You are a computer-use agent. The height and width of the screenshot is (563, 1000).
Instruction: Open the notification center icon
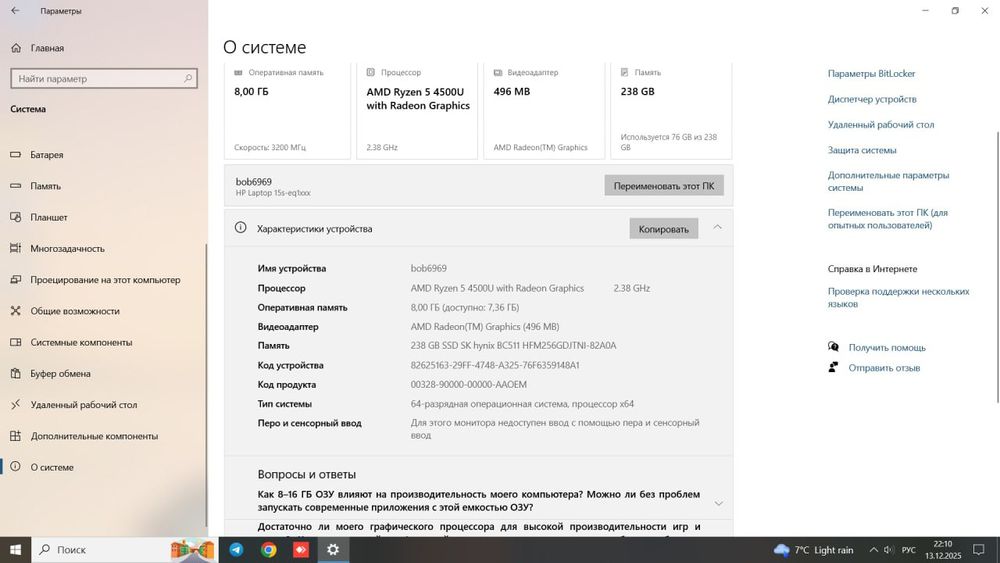[x=979, y=550]
